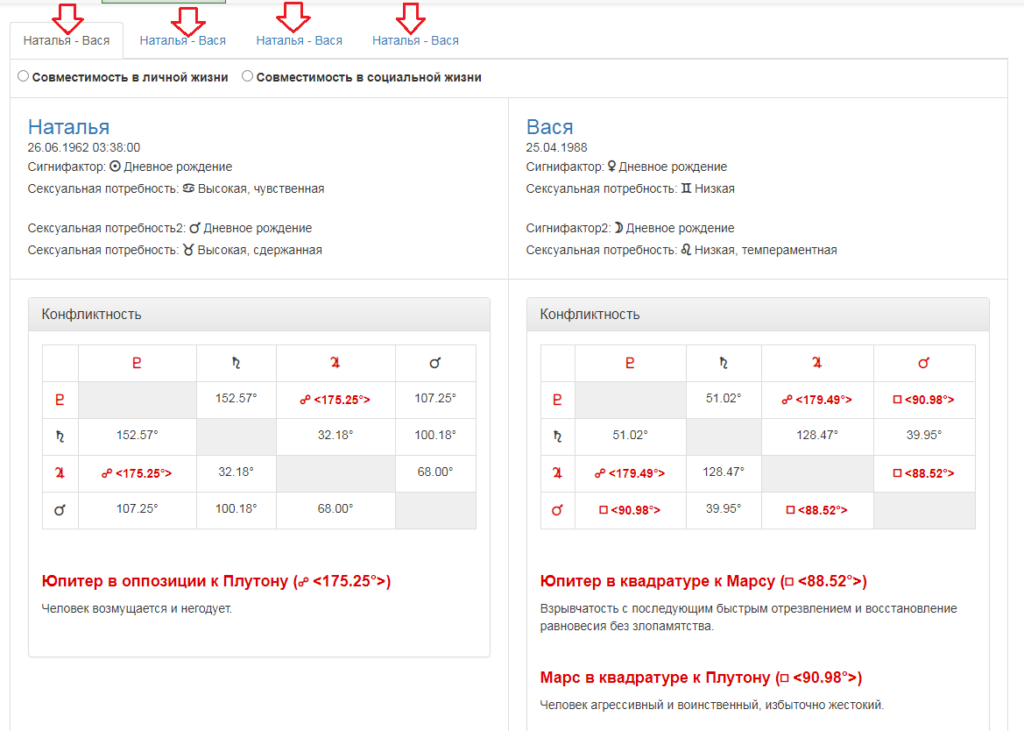The height and width of the screenshot is (731, 1024).
Task: Select the Moon icon next to Сигнификатор2
Action: (622, 228)
